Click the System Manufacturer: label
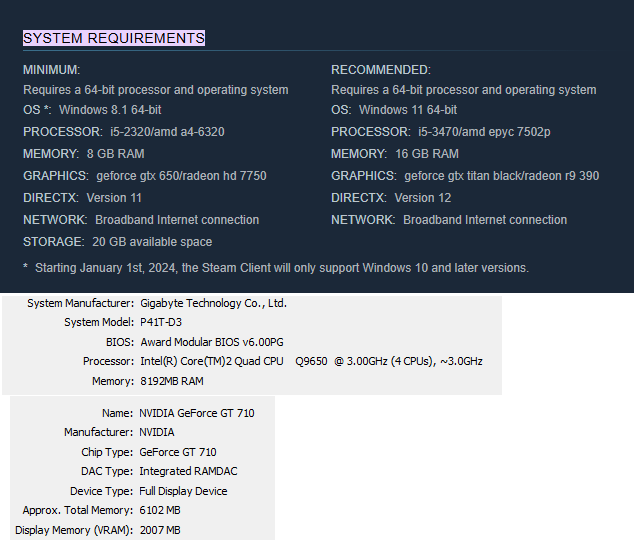 pos(80,303)
